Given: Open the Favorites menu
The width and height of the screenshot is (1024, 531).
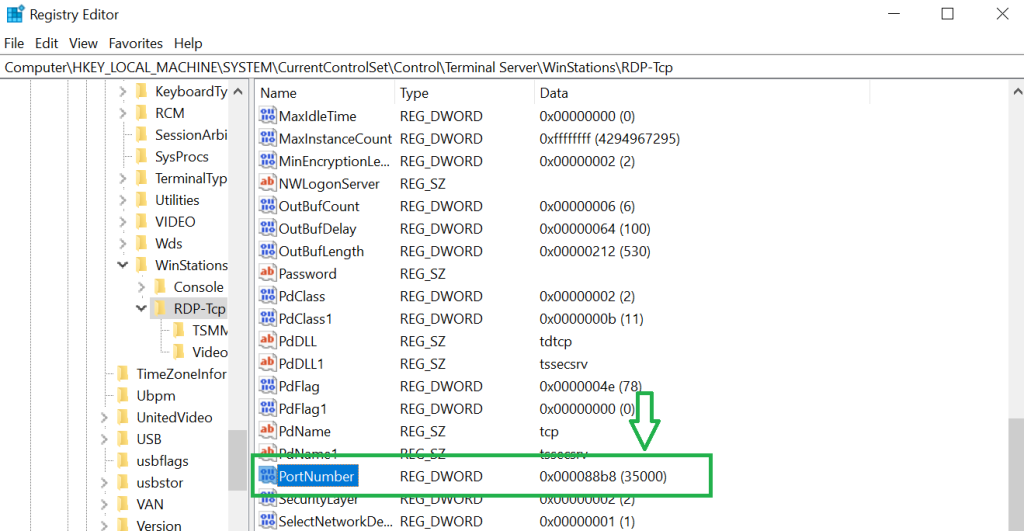Looking at the screenshot, I should coord(136,43).
